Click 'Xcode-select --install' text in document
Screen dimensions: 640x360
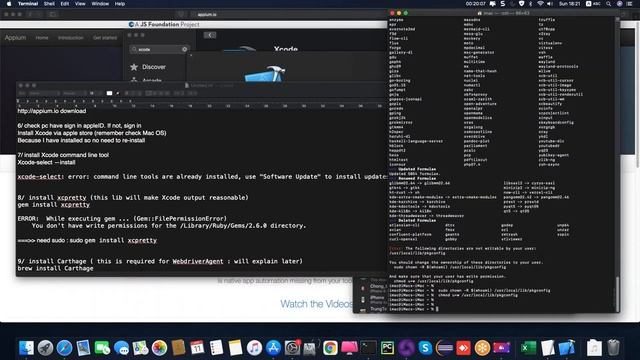47,162
